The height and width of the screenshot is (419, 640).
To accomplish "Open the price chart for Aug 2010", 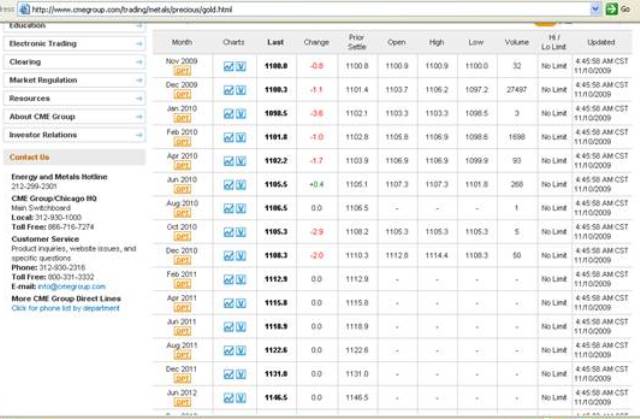I will 229,208.
